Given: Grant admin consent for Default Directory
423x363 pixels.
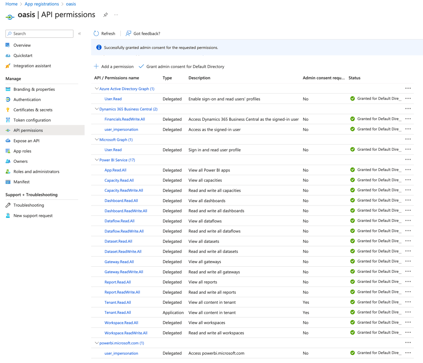Looking at the screenshot, I should click(x=182, y=66).
